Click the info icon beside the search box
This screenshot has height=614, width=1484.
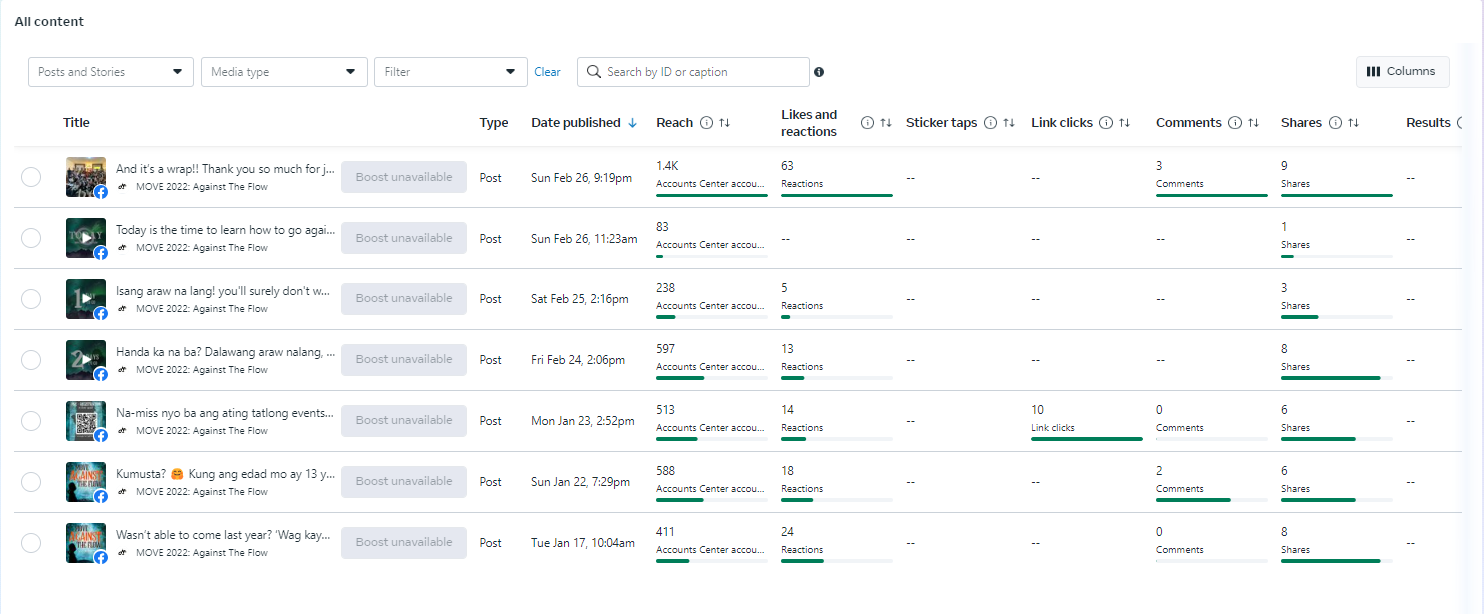(x=819, y=72)
